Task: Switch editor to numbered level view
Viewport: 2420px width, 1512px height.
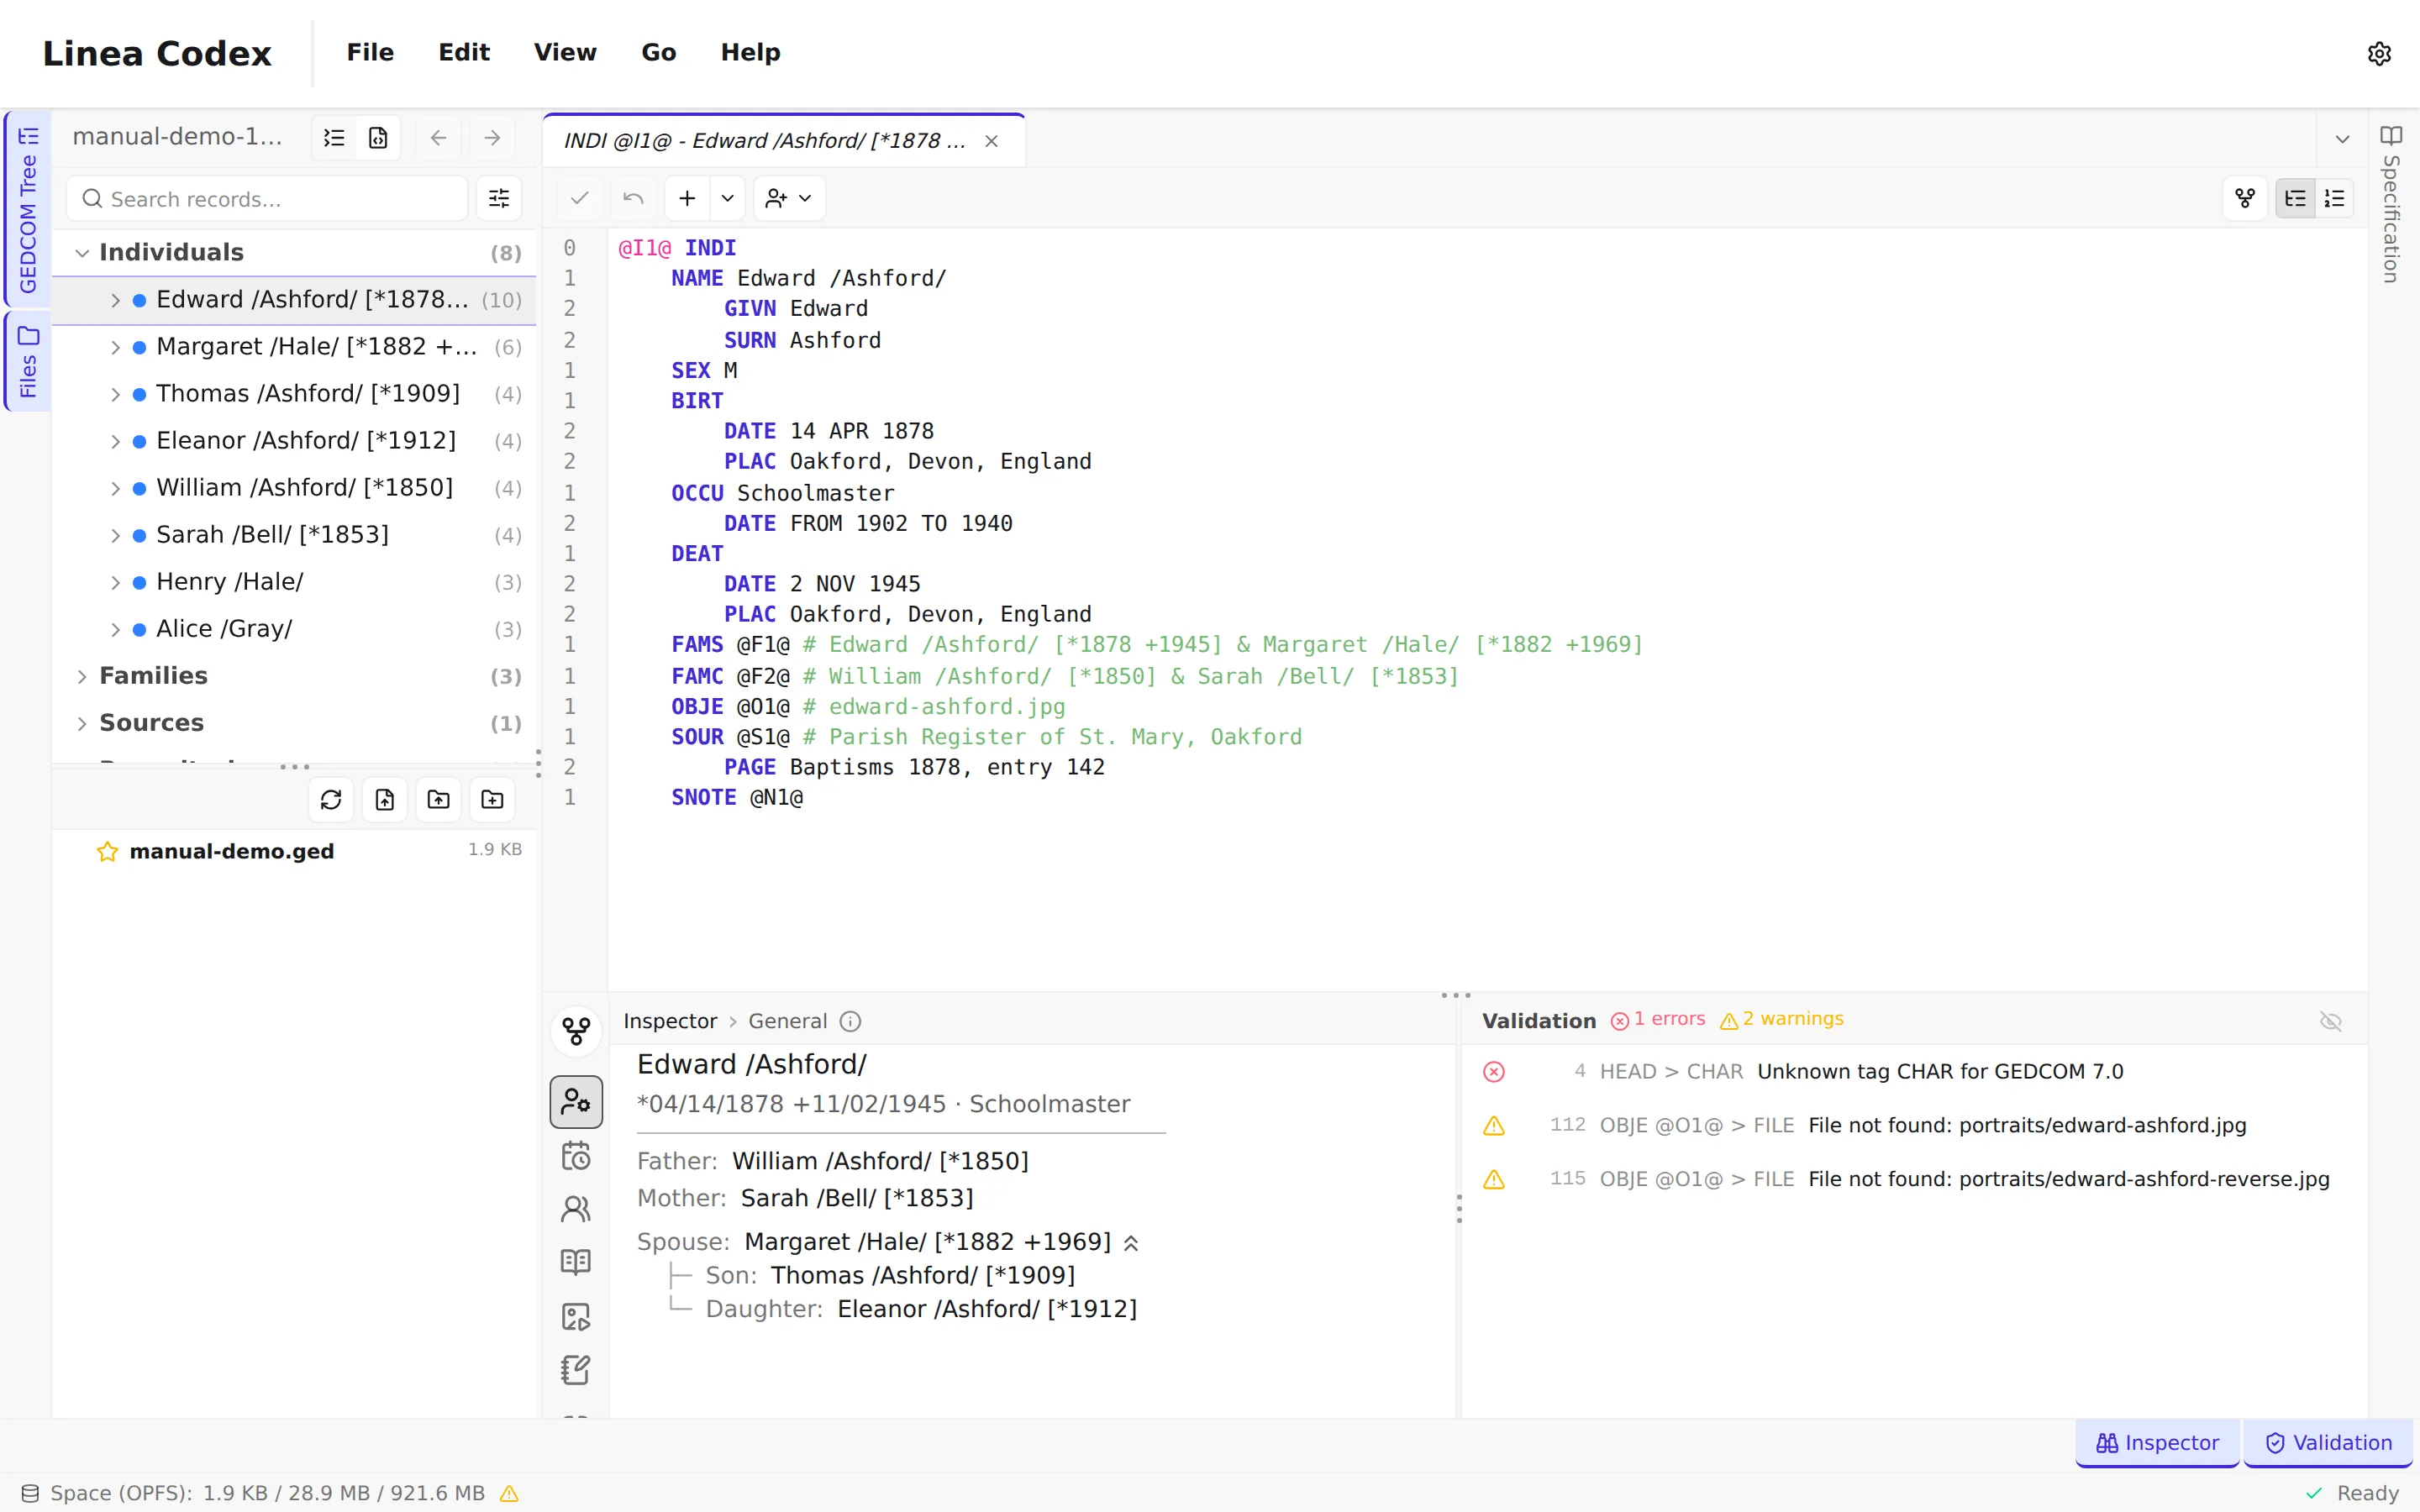Action: 2335,198
